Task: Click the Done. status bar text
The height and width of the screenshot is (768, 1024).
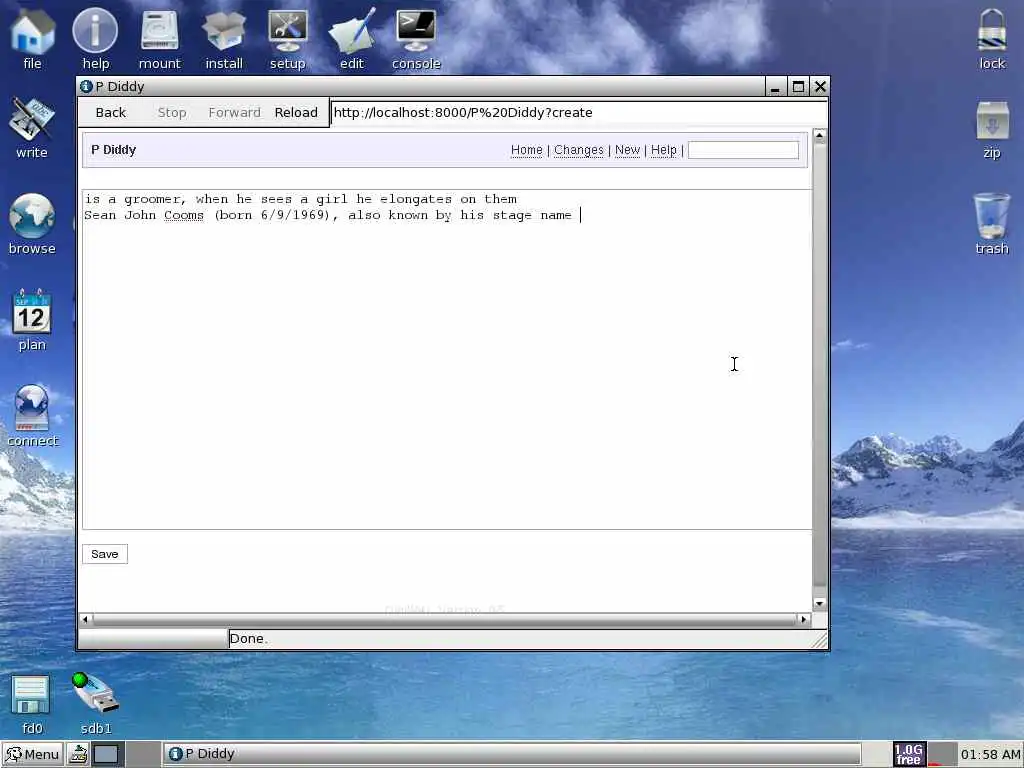Action: tap(249, 639)
